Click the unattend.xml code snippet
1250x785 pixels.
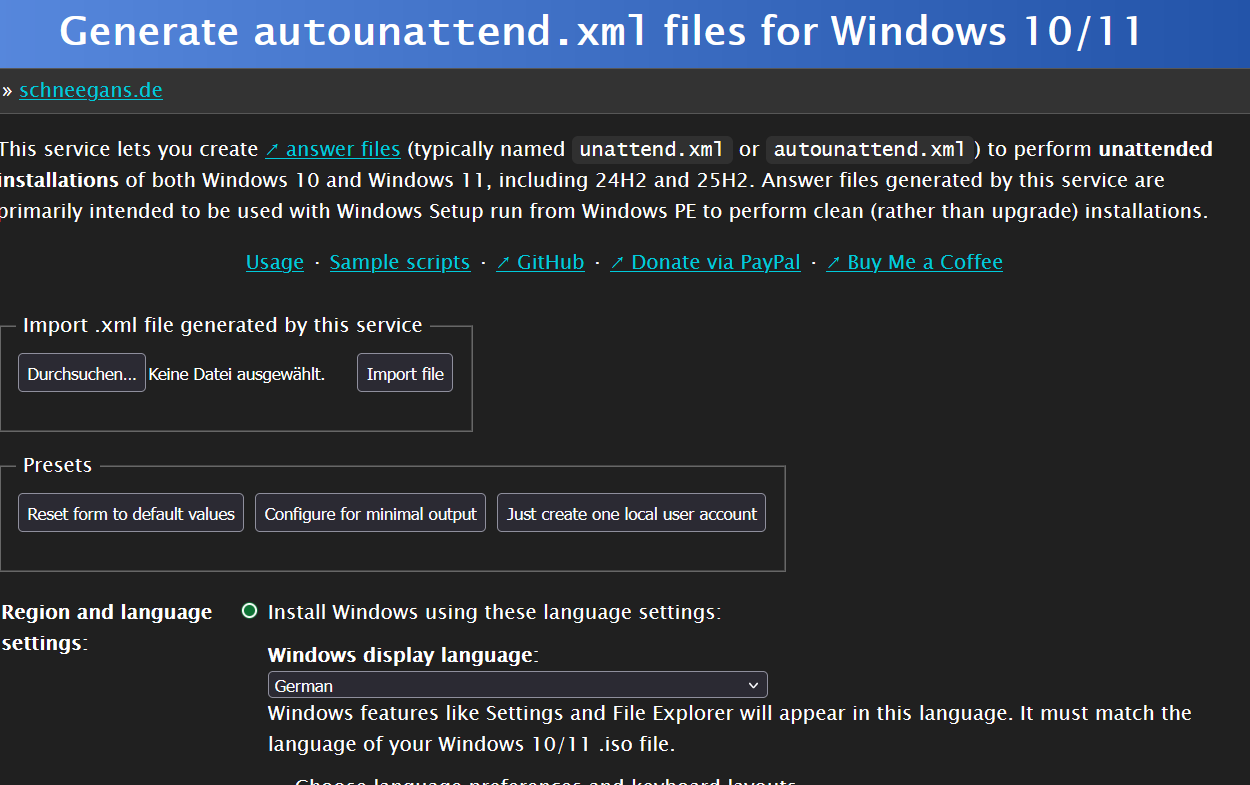click(652, 150)
